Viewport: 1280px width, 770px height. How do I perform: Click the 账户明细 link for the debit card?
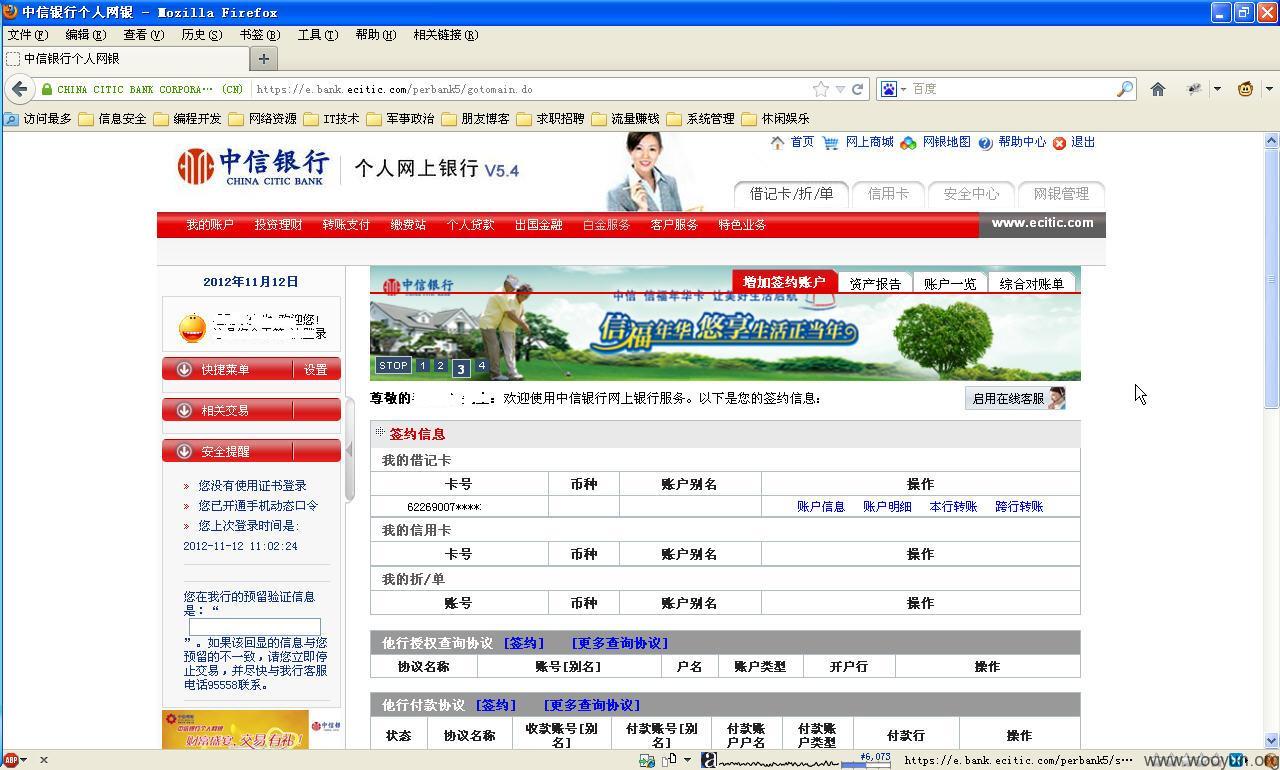pyautogui.click(x=887, y=507)
